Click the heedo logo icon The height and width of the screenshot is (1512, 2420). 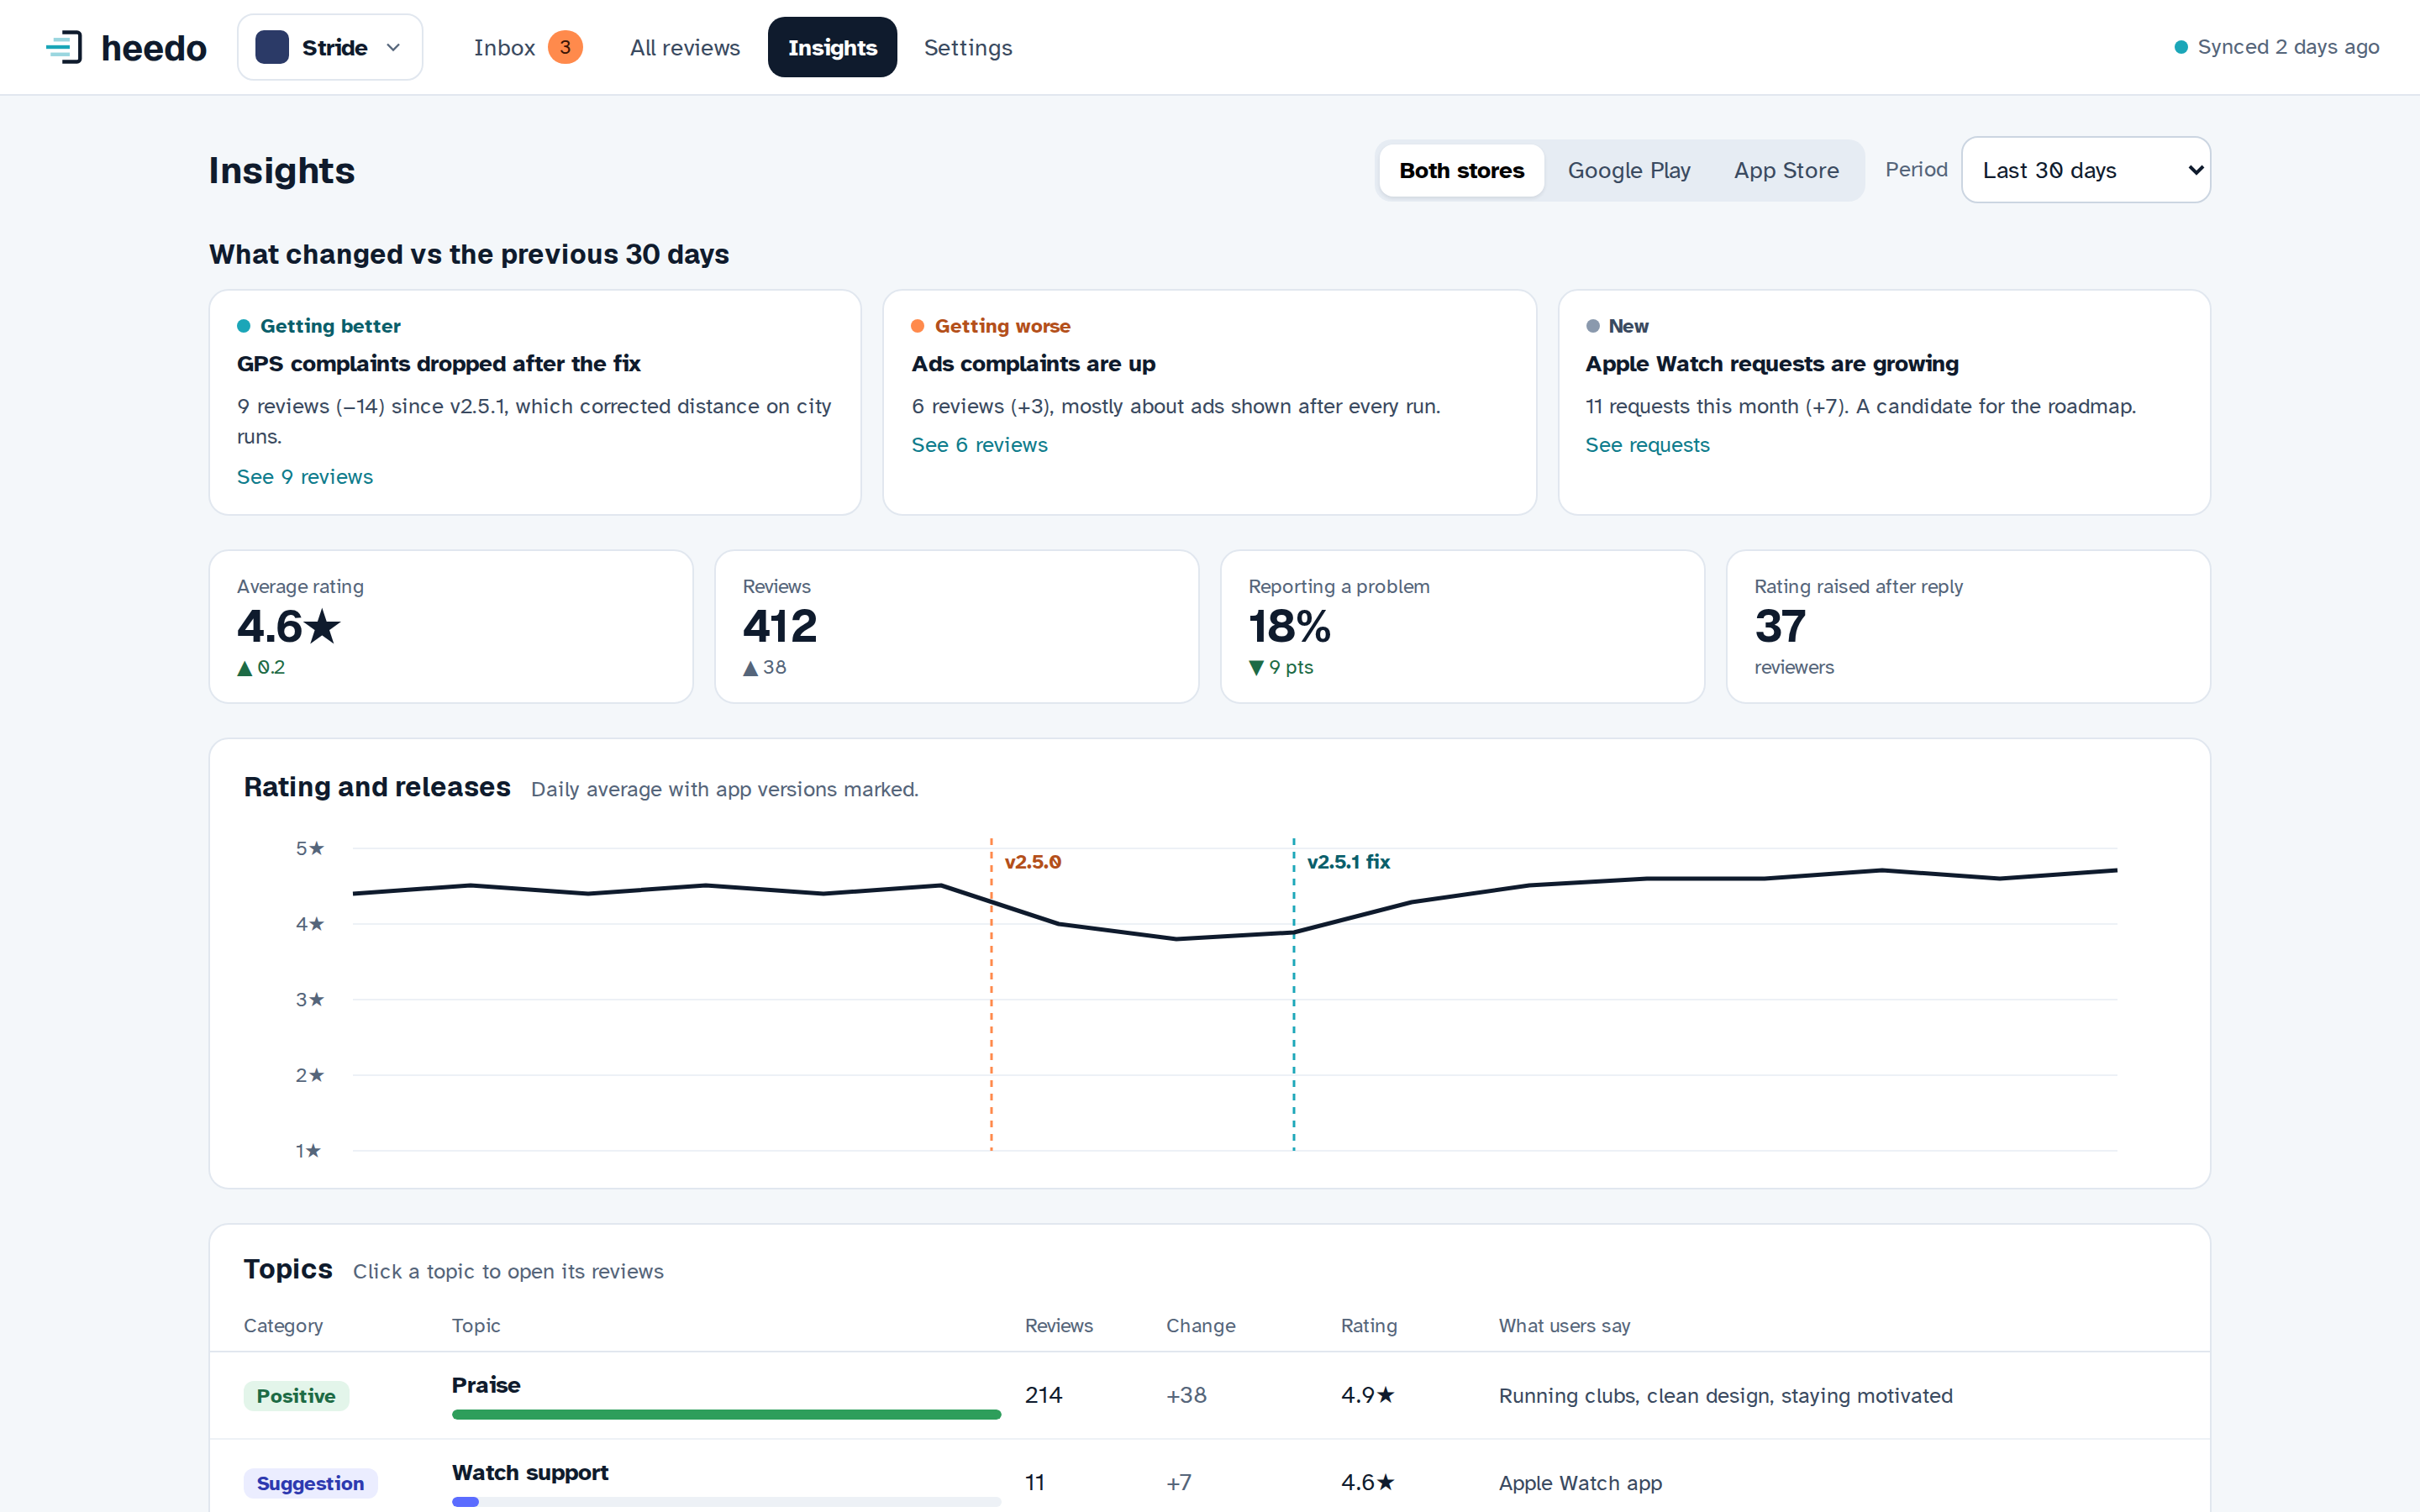[64, 47]
